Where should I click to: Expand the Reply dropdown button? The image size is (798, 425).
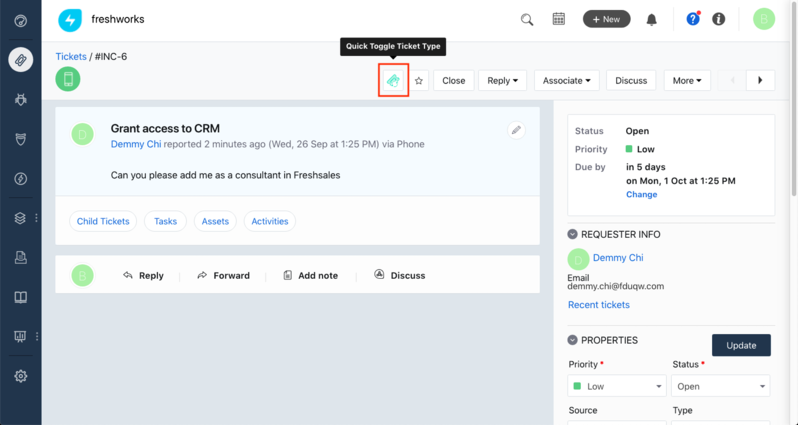click(502, 81)
